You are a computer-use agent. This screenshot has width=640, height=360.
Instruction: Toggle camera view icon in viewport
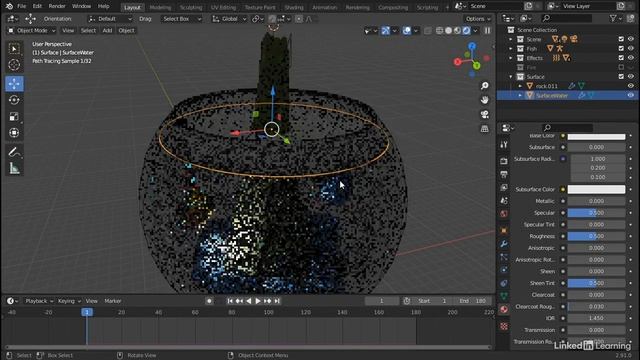pos(484,114)
